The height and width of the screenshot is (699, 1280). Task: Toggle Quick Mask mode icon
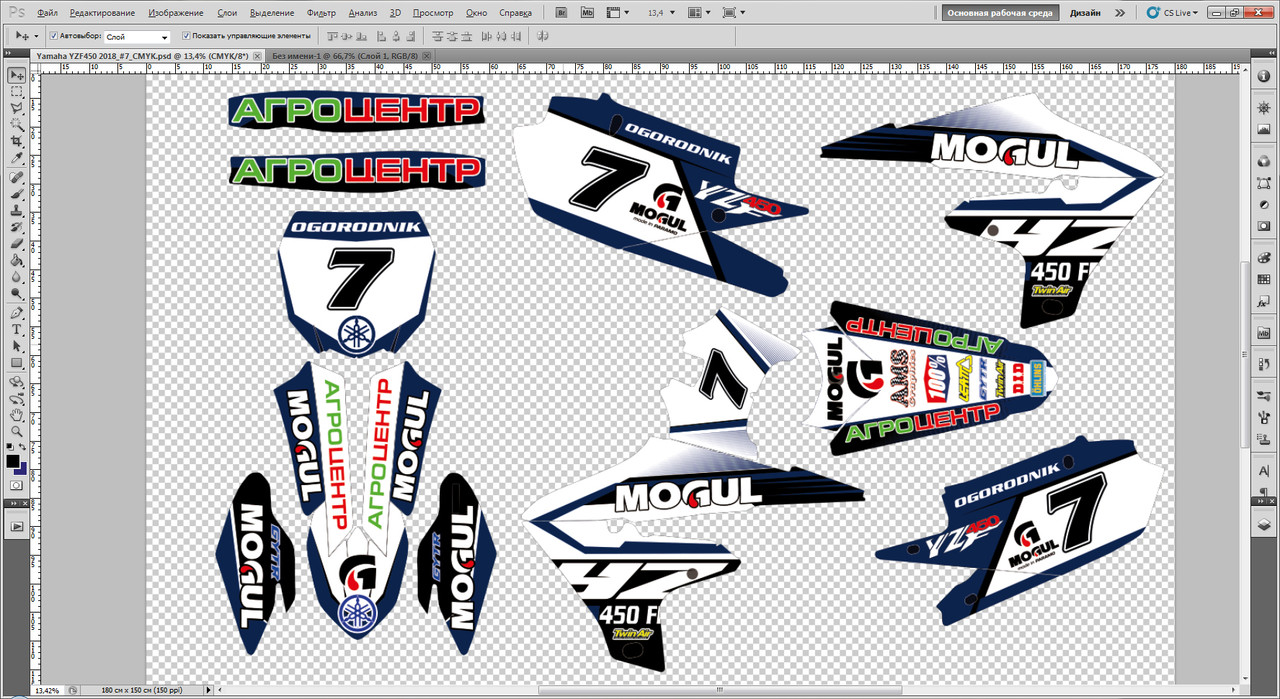pyautogui.click(x=17, y=485)
